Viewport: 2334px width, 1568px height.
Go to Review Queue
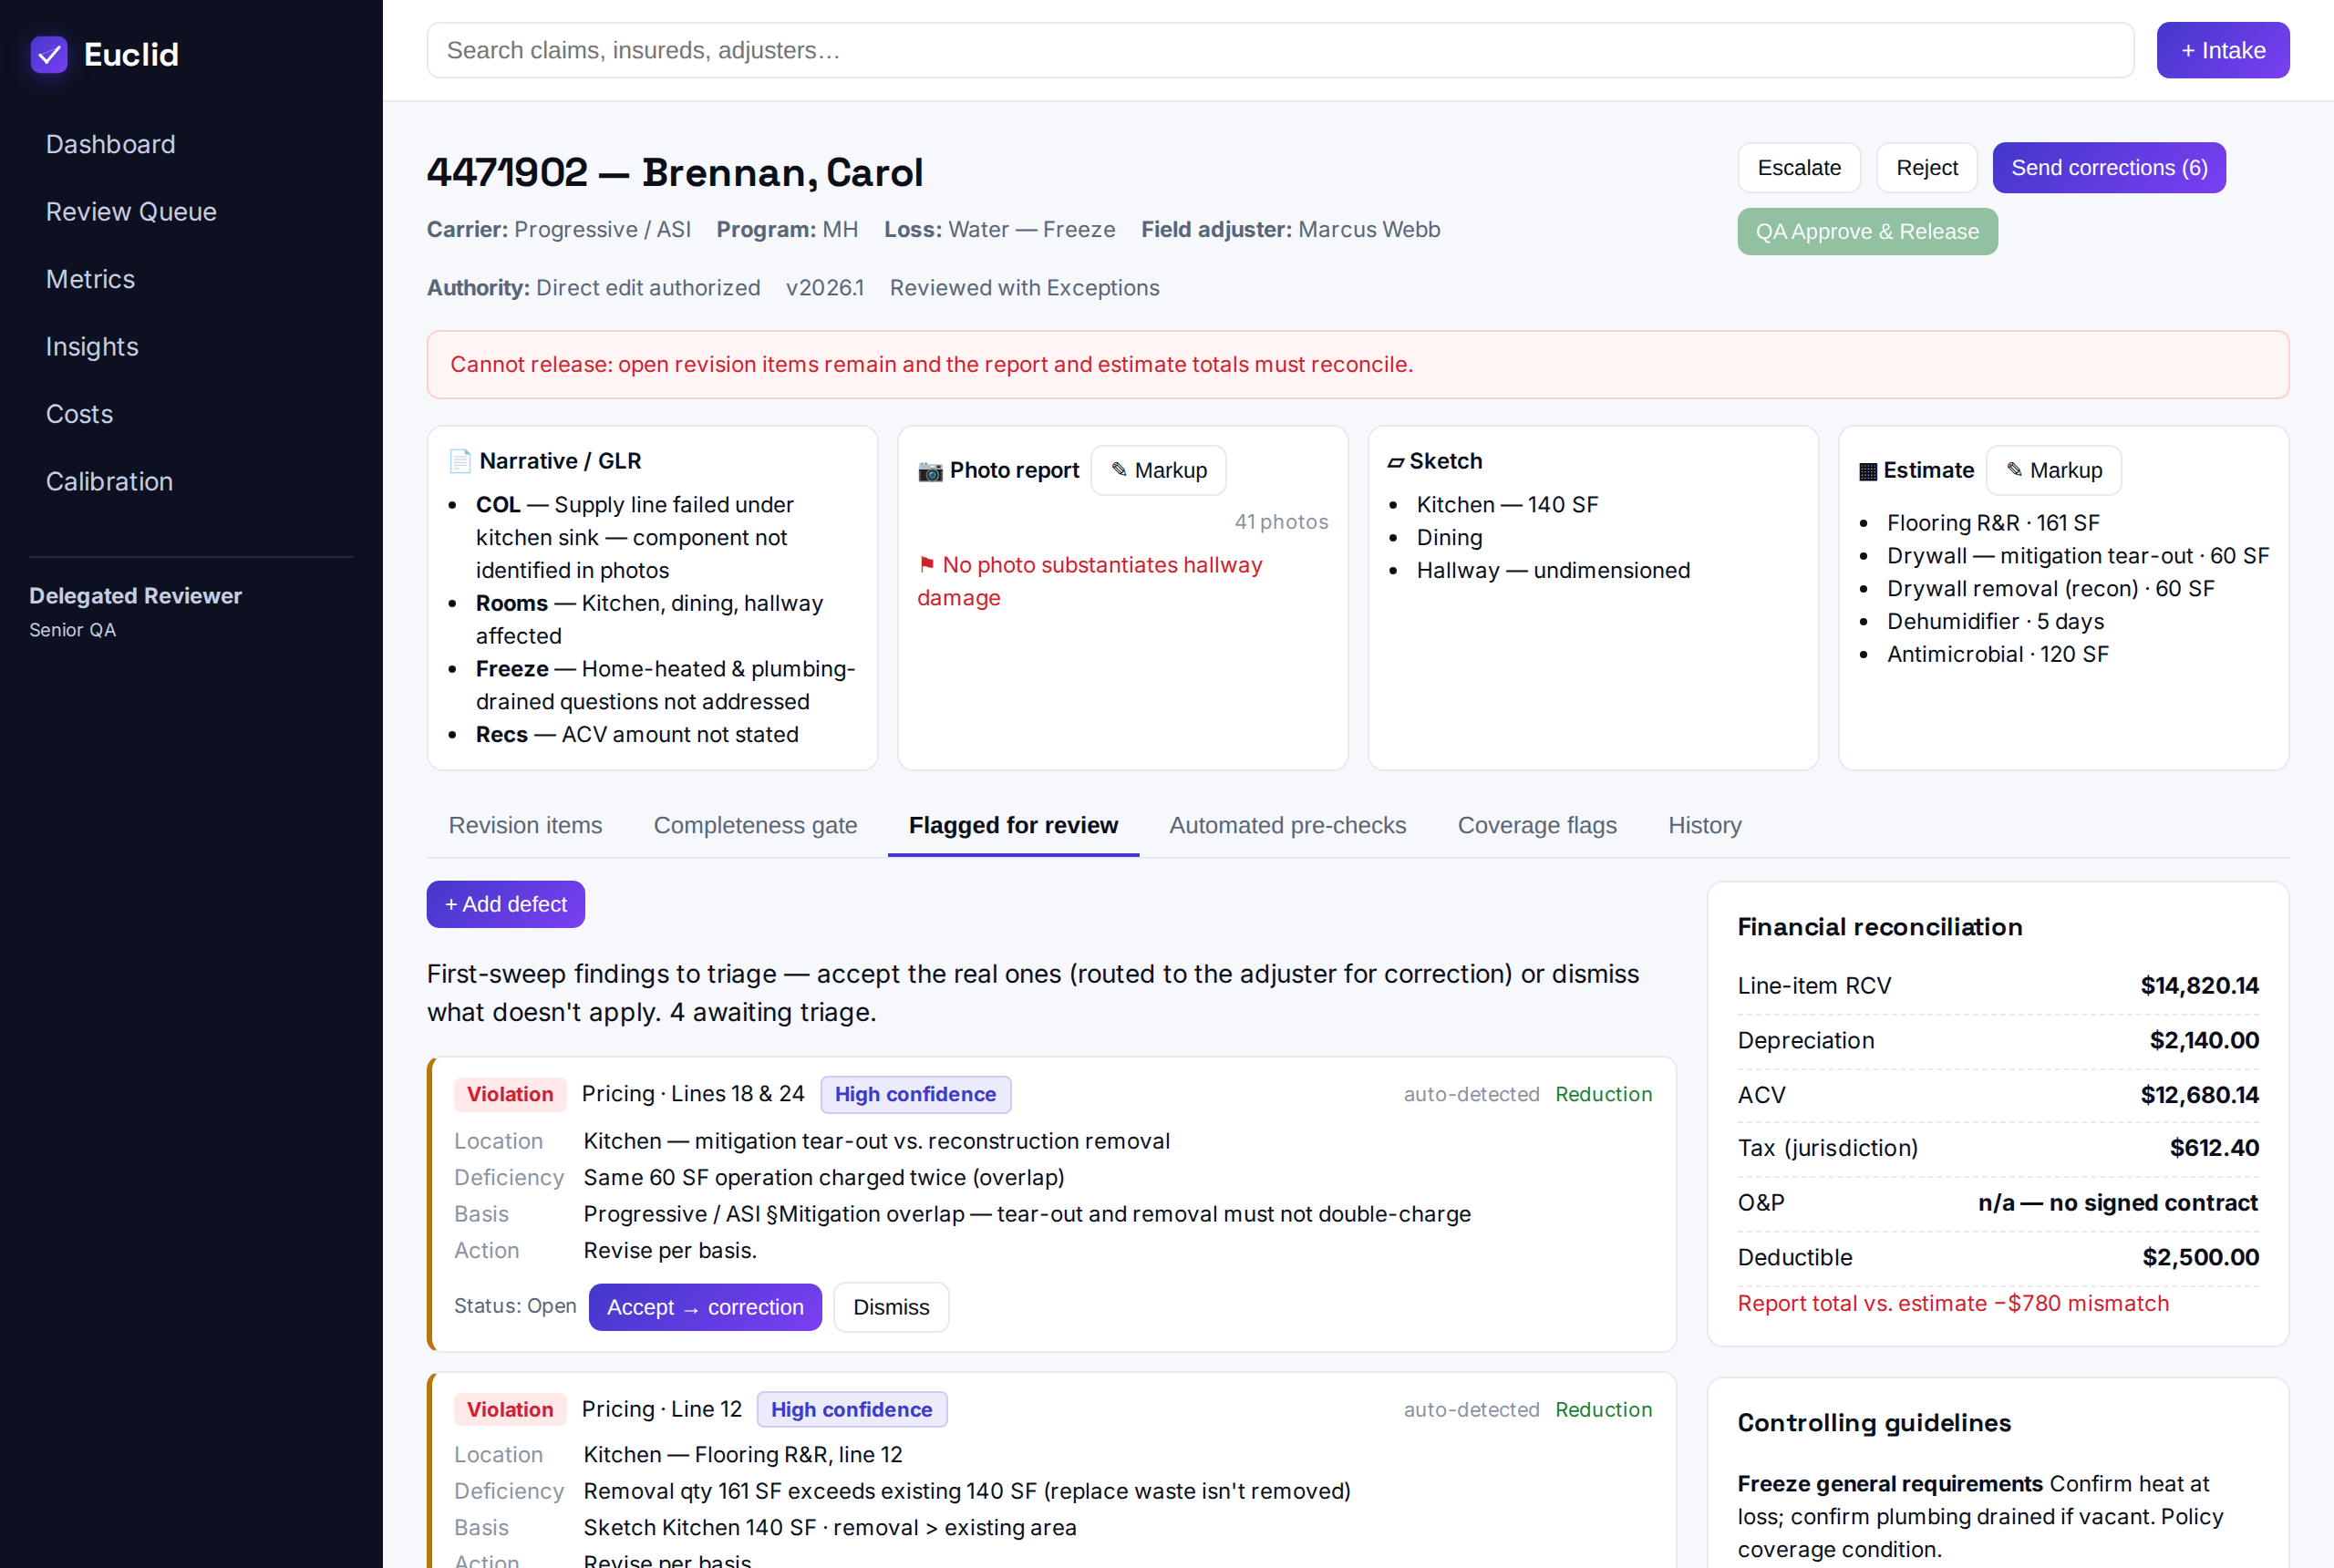tap(131, 212)
